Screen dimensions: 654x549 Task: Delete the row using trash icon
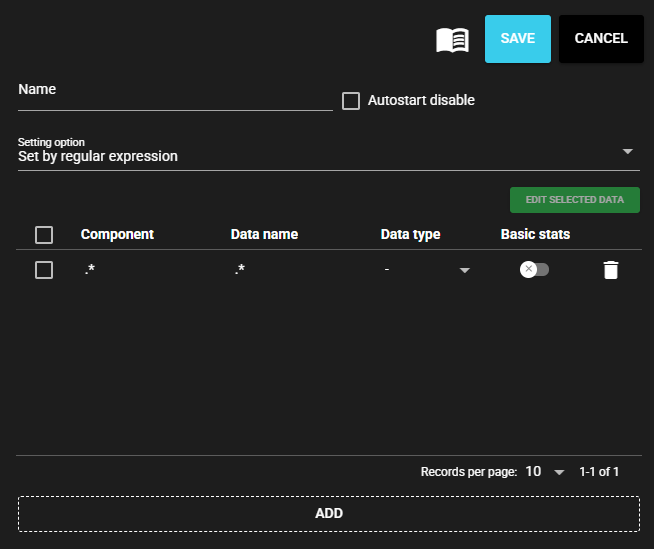(x=611, y=270)
